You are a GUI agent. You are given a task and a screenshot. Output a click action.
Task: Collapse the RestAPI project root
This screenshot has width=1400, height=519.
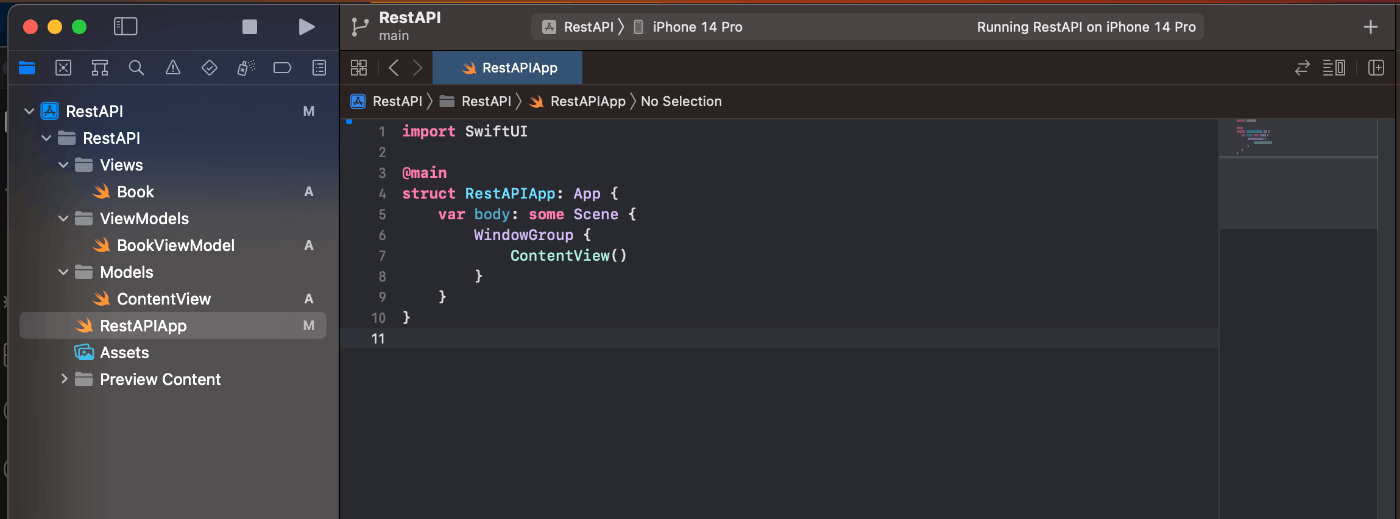[x=28, y=111]
